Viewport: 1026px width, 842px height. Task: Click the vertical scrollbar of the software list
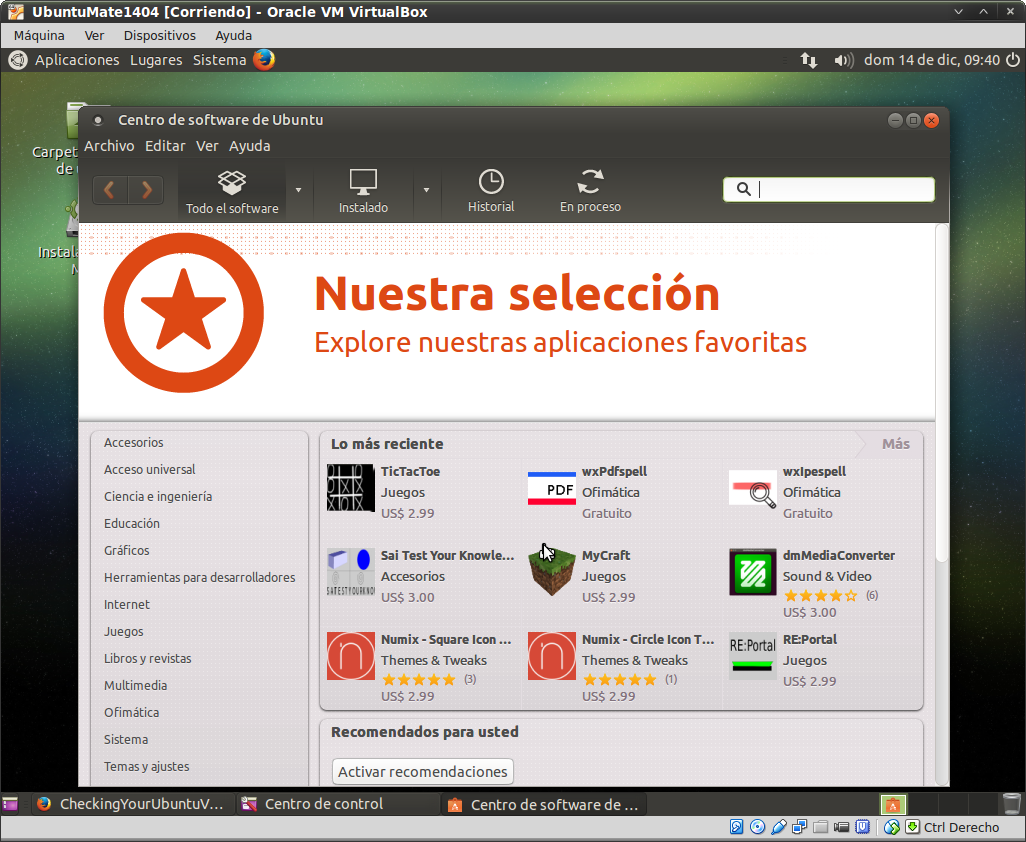pyautogui.click(x=941, y=400)
